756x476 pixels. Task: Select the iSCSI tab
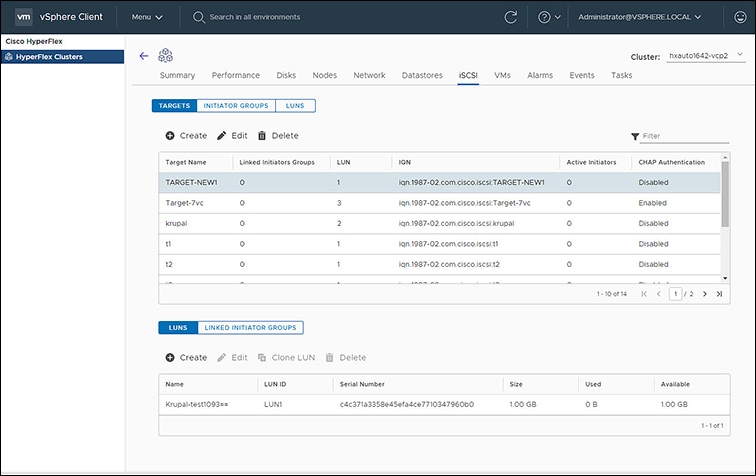pos(468,75)
